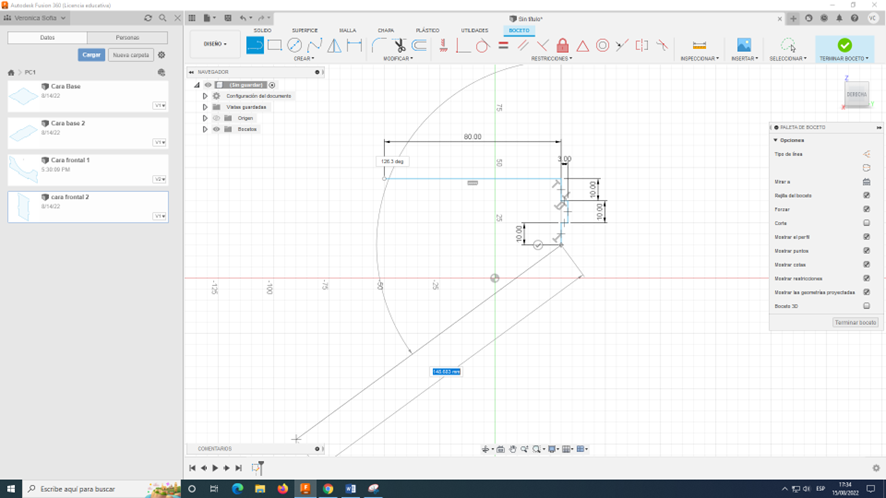Screen dimensions: 886x498
Task: Click the timeline marker at the sketch feature
Action: coord(258,468)
